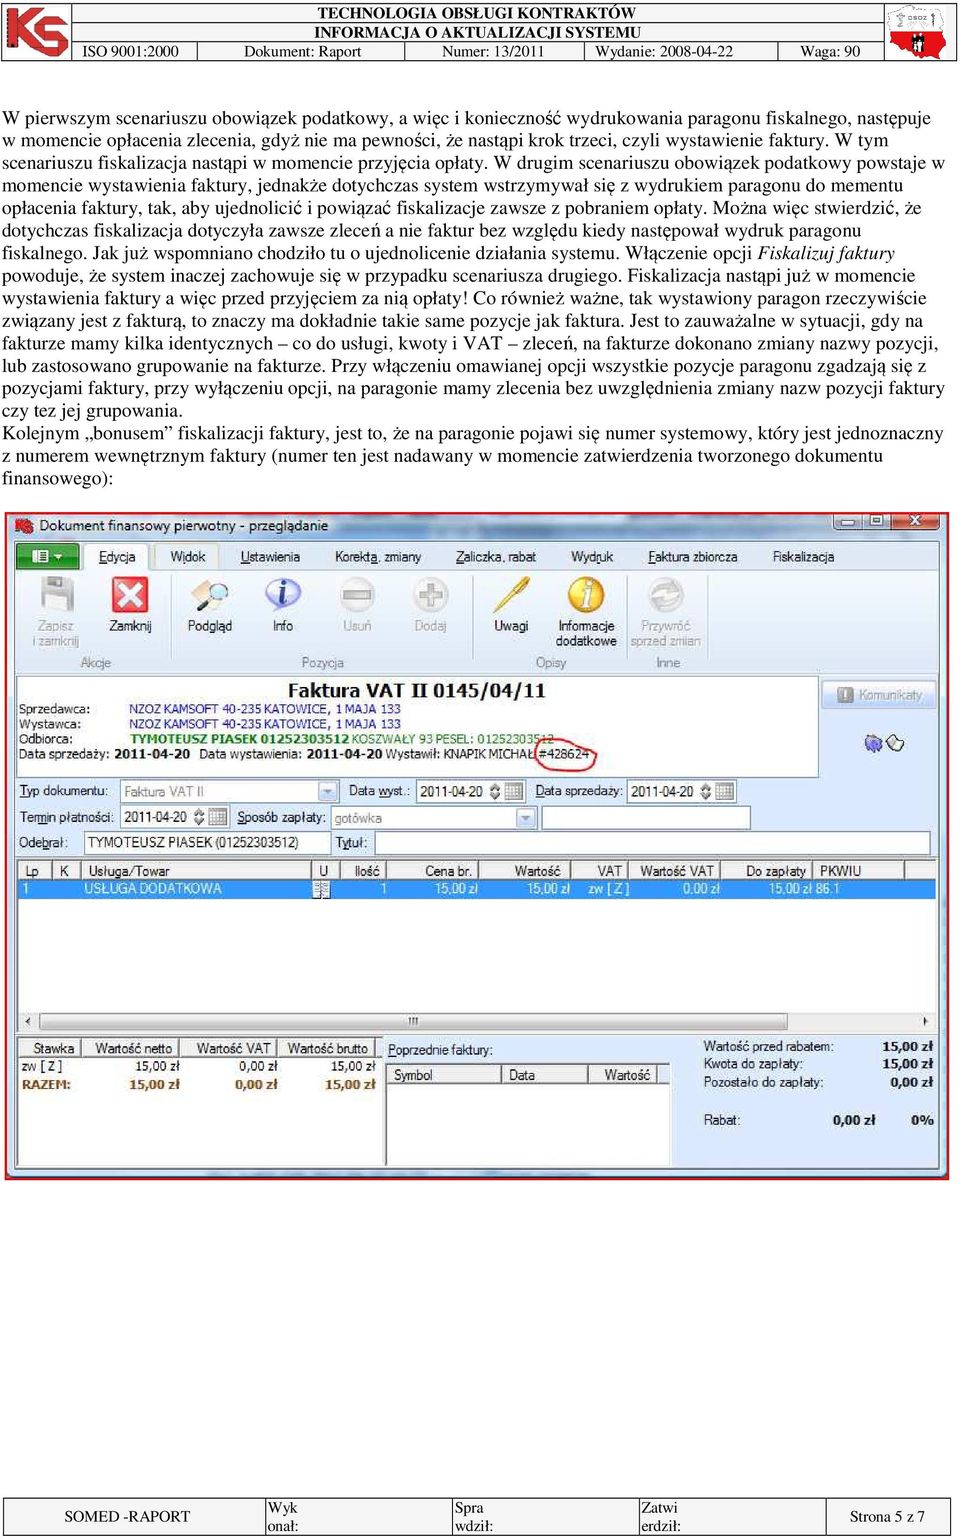Image resolution: width=960 pixels, height=1539 pixels.
Task: Click the Wartość netto summary header
Action: [133, 1048]
